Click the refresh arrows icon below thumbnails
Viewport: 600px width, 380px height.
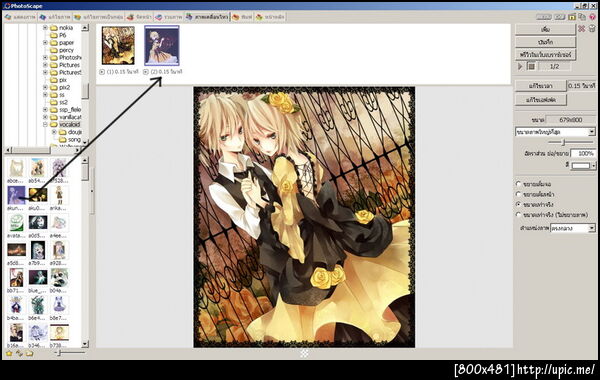coord(19,353)
